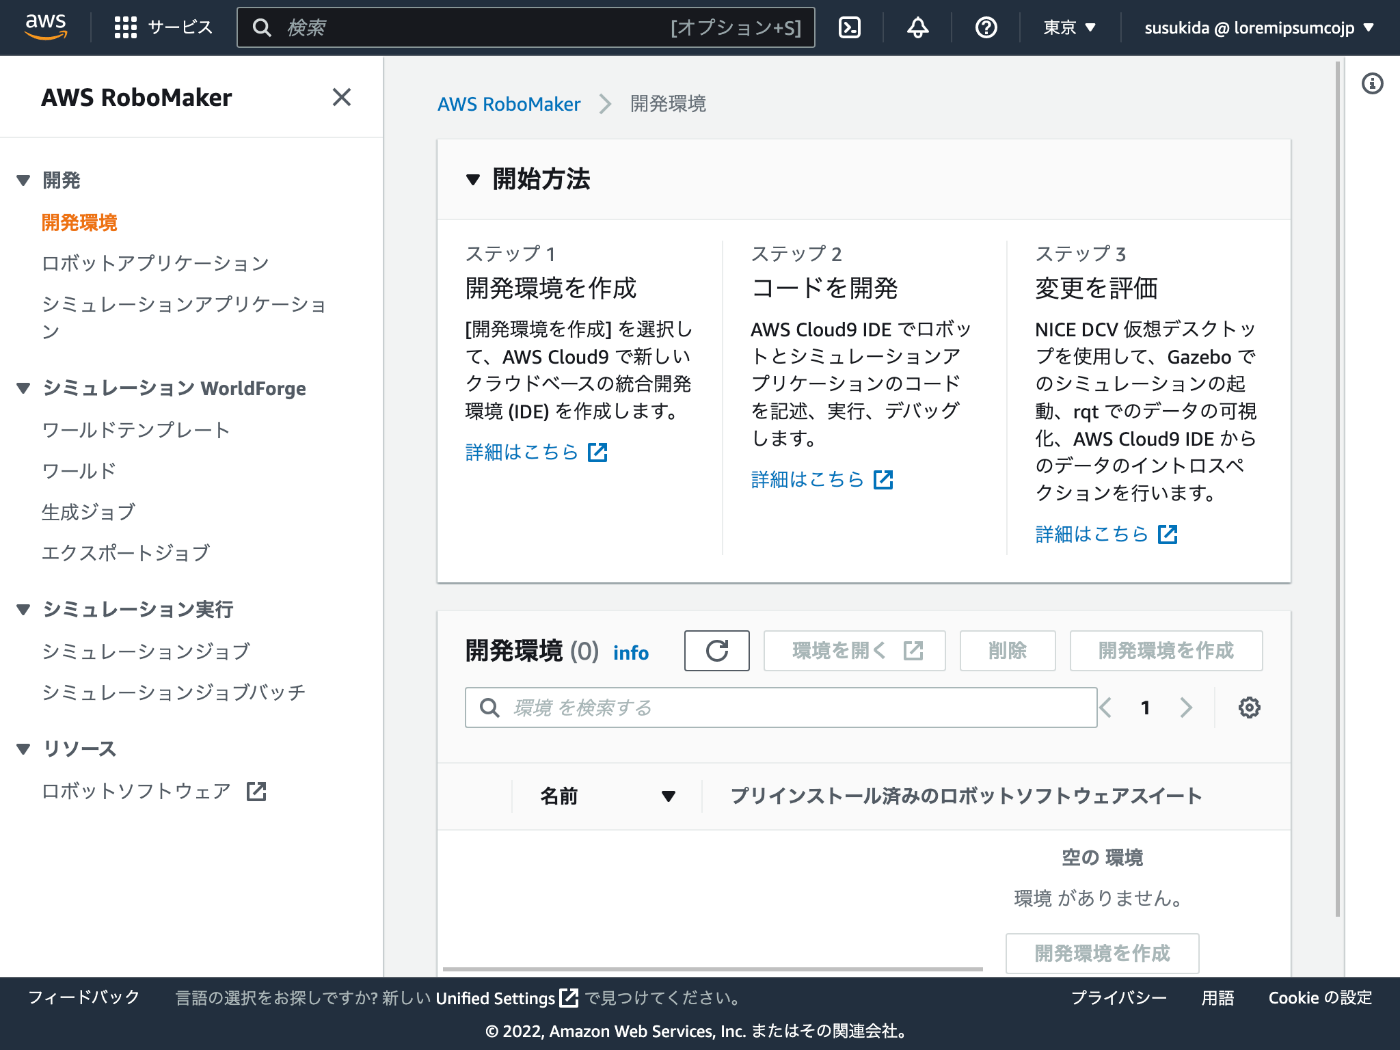1400x1050 pixels.
Task: Click the horizontal scrollbar under the table
Action: [713, 969]
